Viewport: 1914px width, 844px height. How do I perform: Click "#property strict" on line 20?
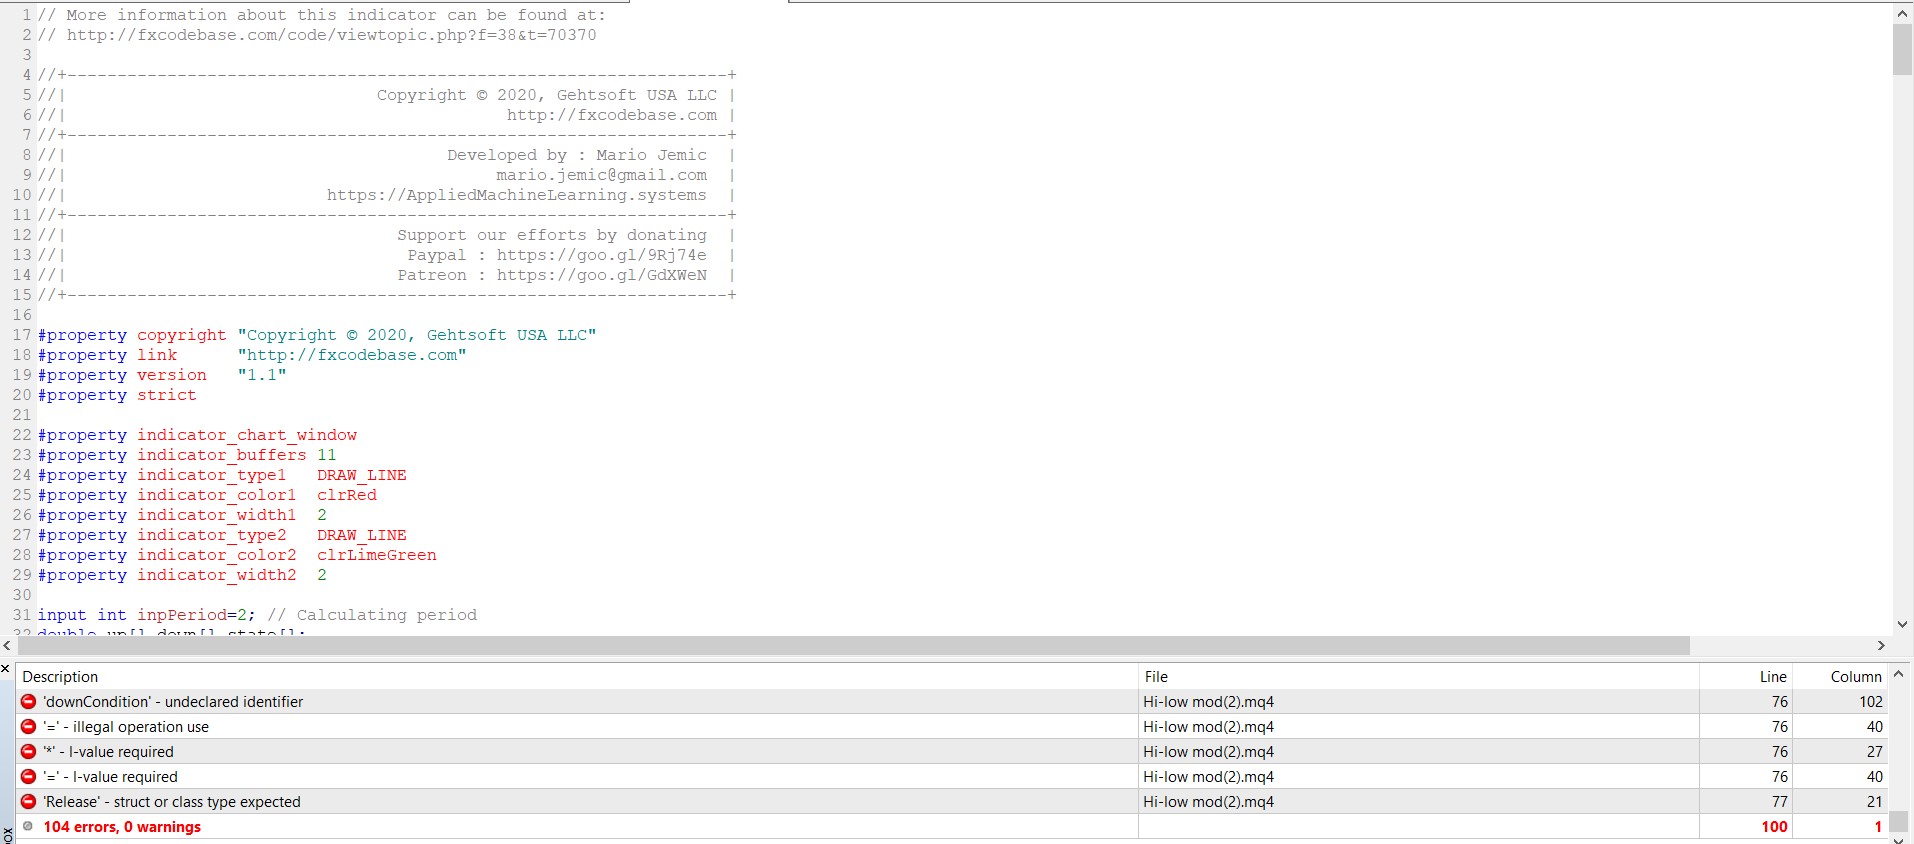[x=117, y=395]
